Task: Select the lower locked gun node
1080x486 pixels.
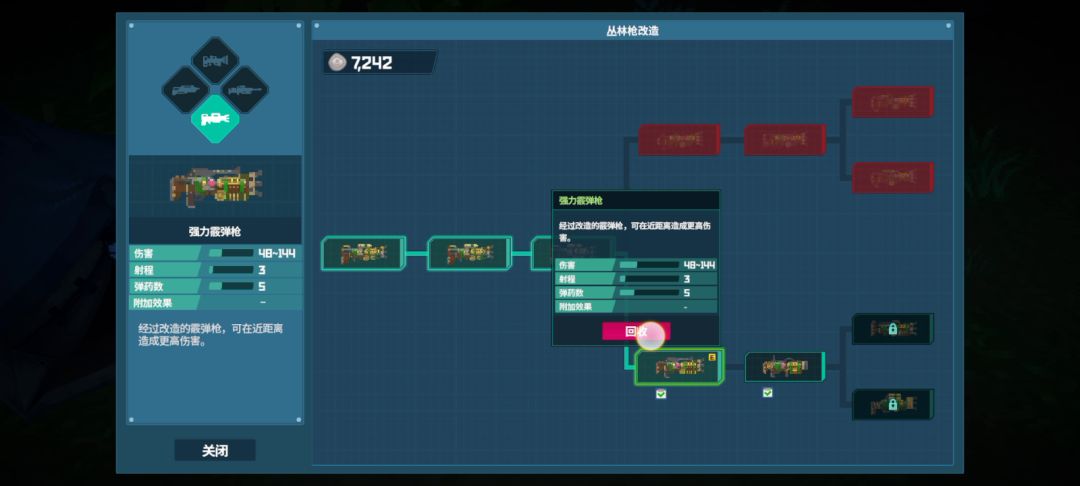Action: point(893,405)
